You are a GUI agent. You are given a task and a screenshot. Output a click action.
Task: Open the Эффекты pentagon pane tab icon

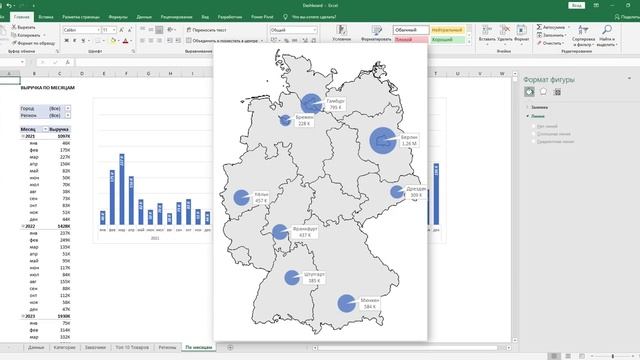(543, 92)
